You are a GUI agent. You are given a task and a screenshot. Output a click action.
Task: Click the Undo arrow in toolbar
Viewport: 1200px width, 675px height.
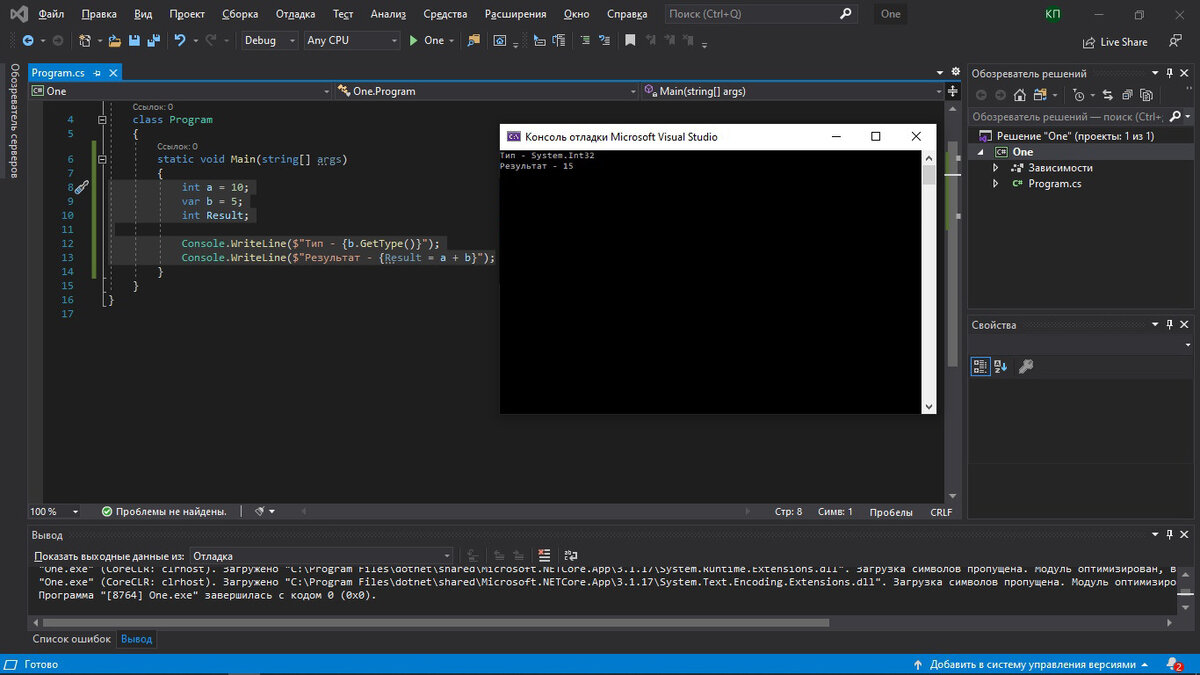point(180,41)
